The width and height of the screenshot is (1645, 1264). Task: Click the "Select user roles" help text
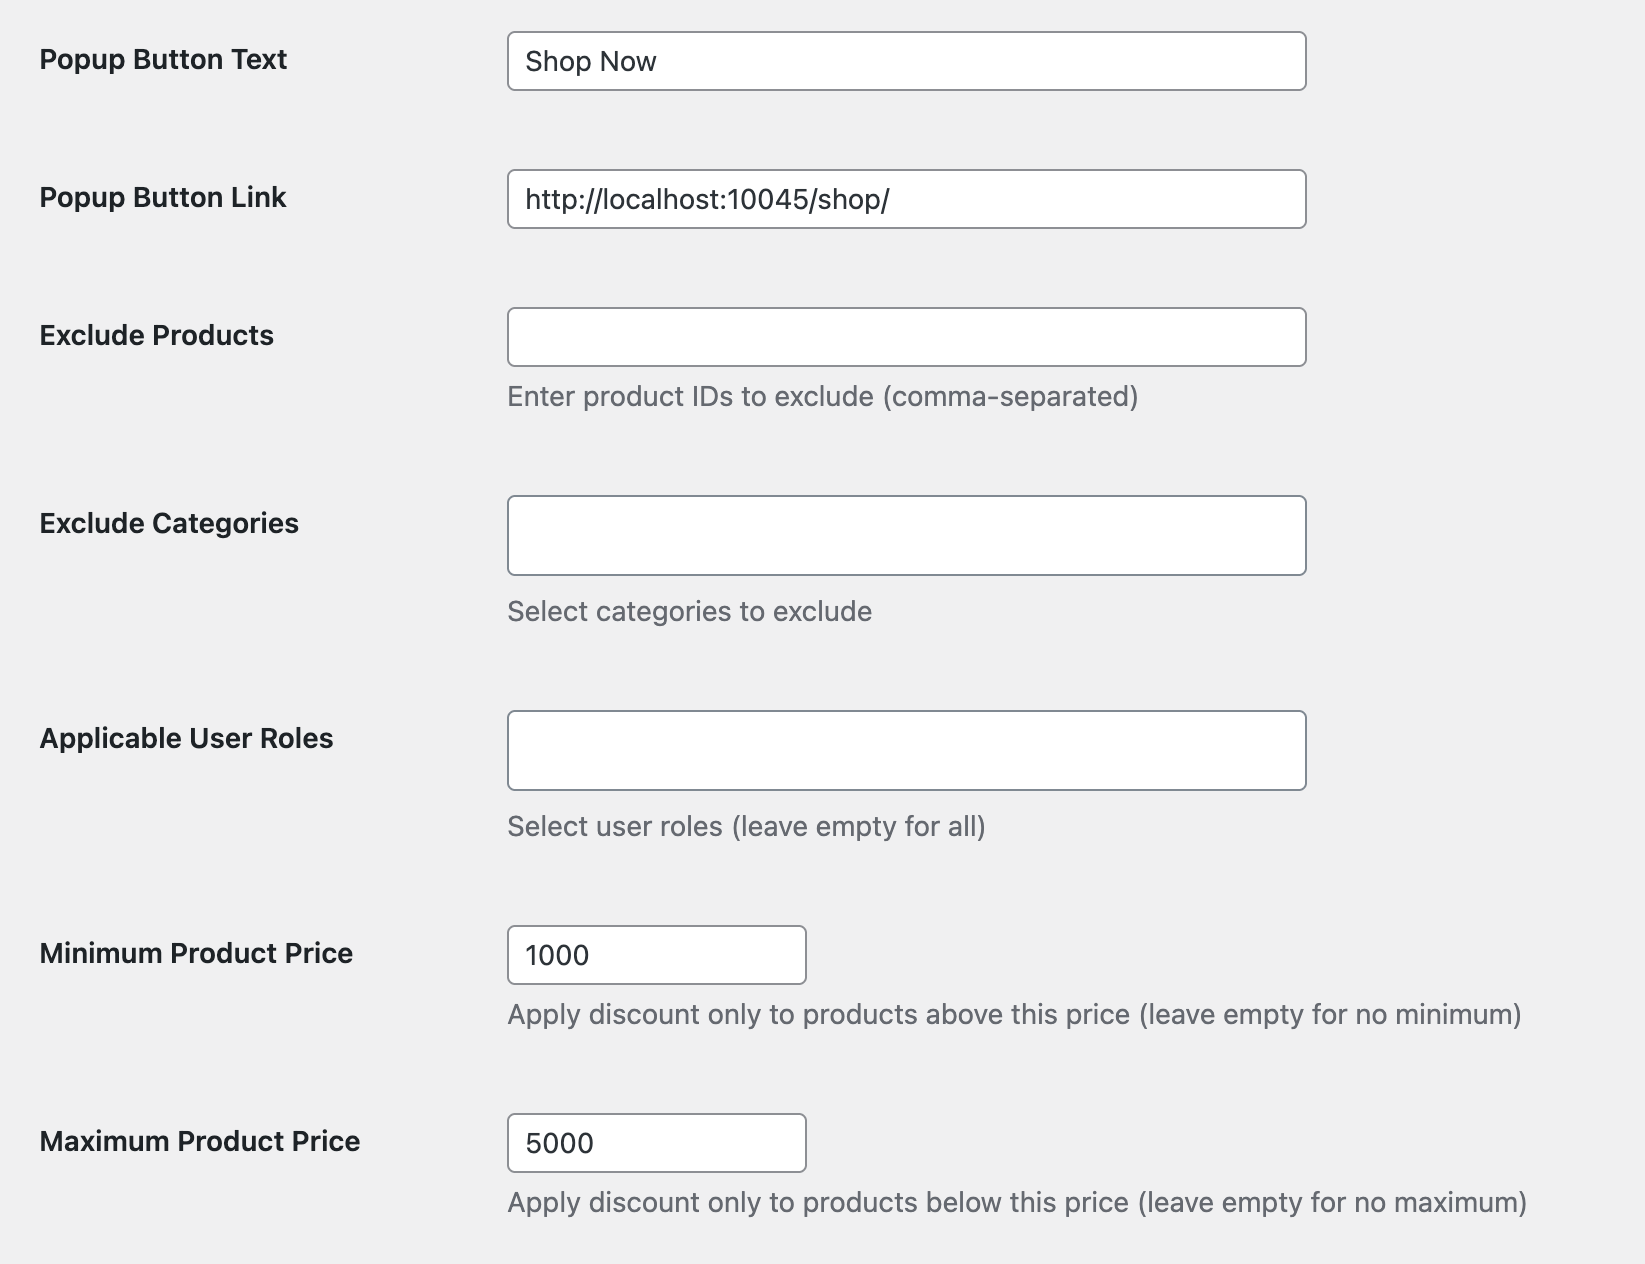coord(746,826)
